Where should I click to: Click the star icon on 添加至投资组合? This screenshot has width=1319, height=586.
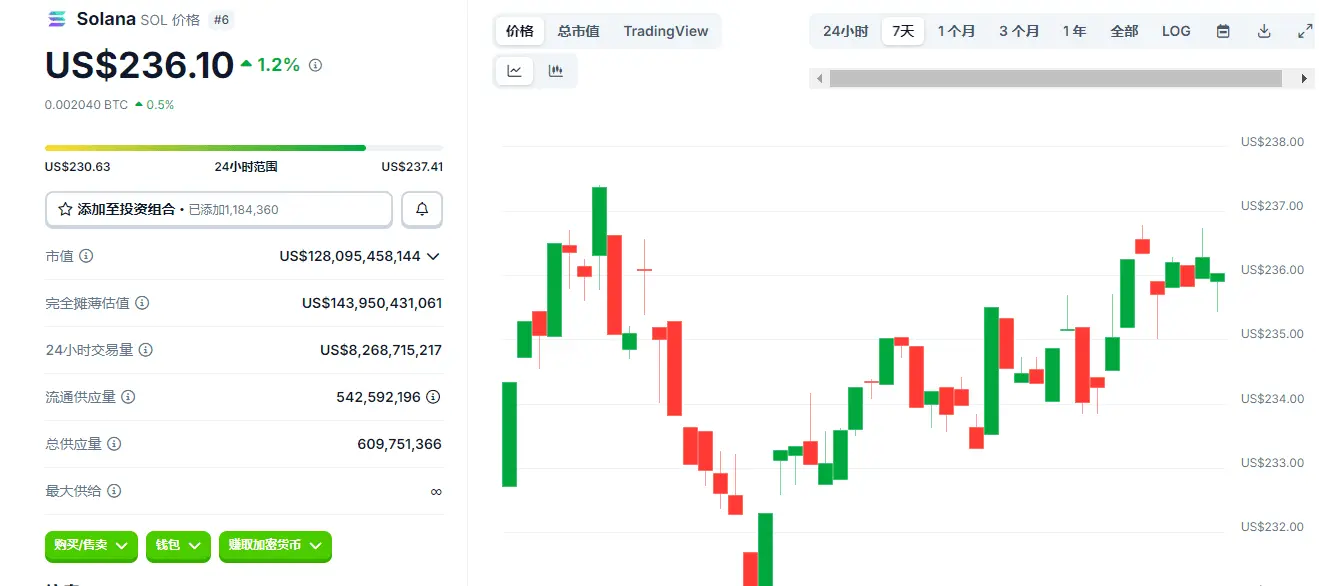(65, 210)
